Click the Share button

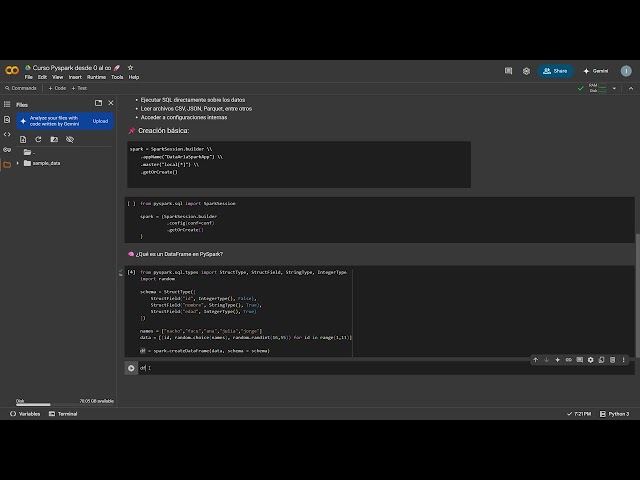pos(555,71)
